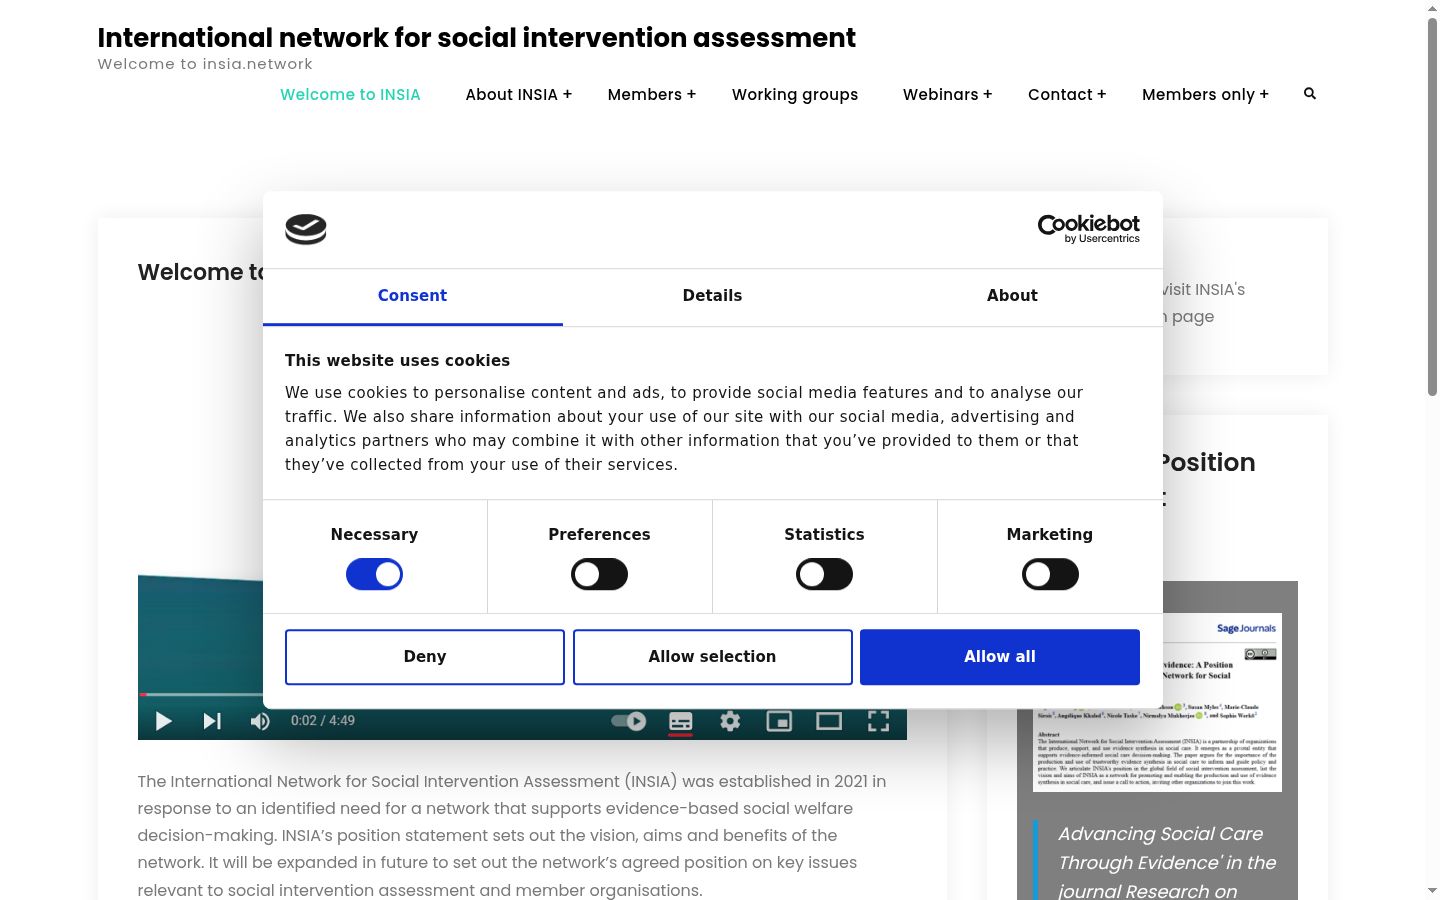Play the video with the play button
This screenshot has width=1440, height=900.
pyautogui.click(x=164, y=721)
